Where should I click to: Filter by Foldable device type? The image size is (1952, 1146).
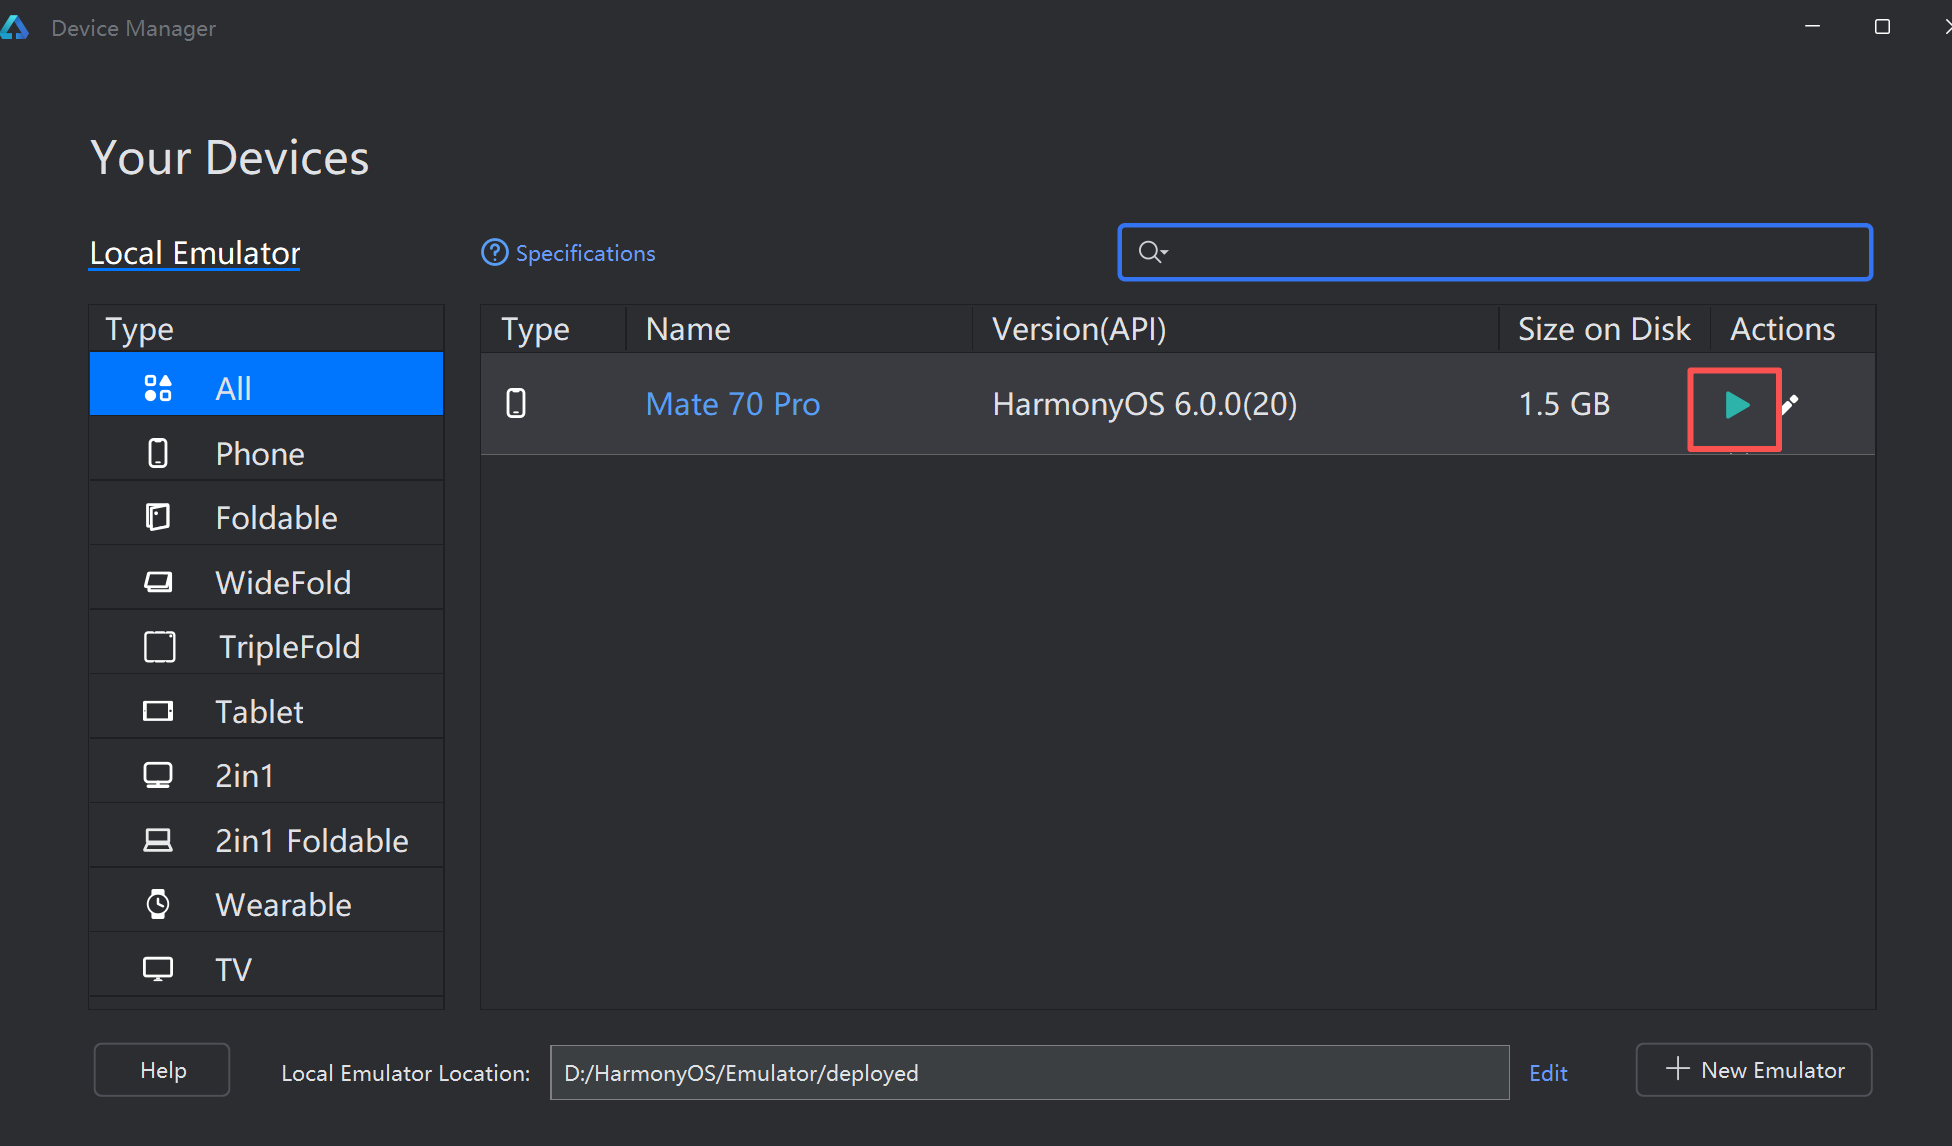tap(275, 518)
